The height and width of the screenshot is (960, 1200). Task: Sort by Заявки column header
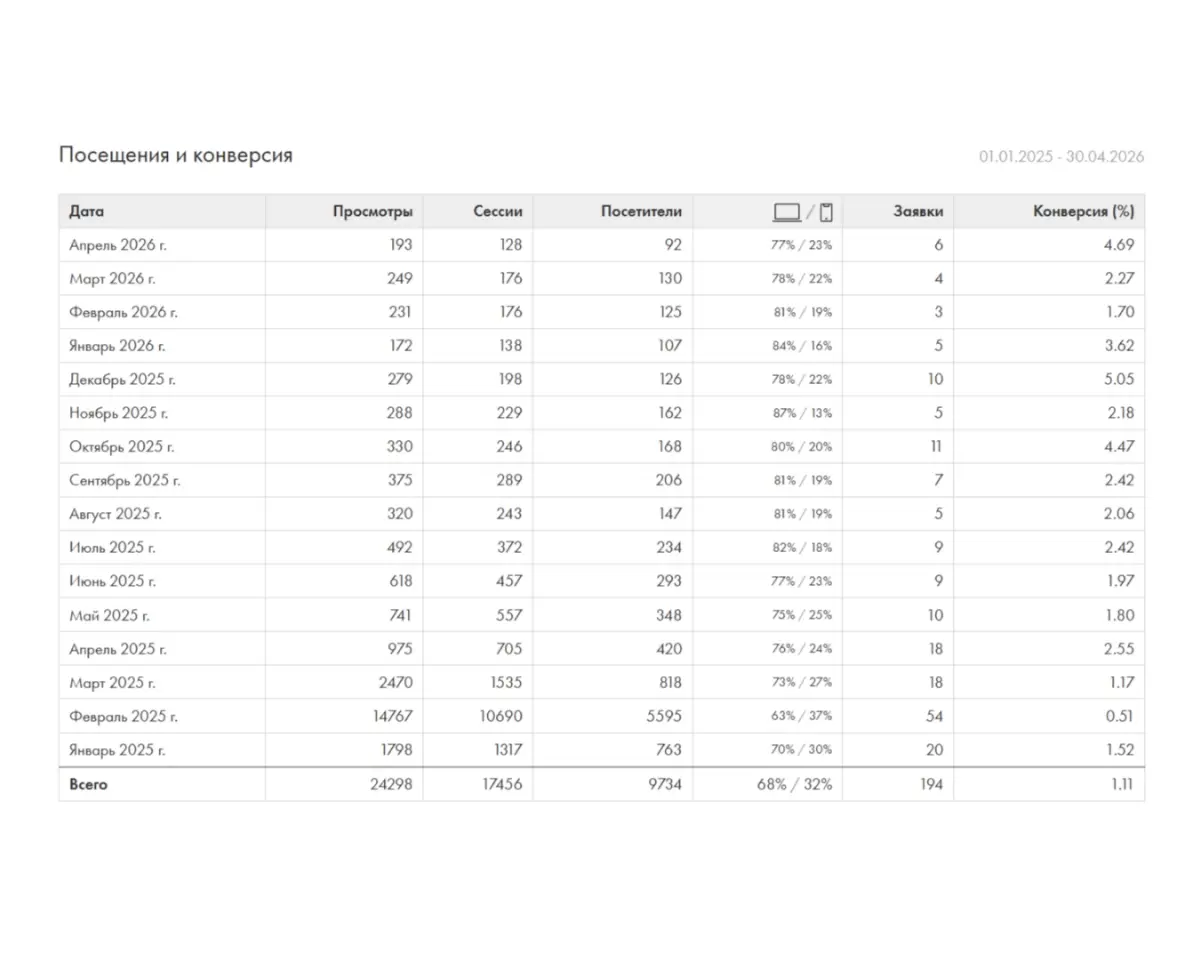[918, 212]
